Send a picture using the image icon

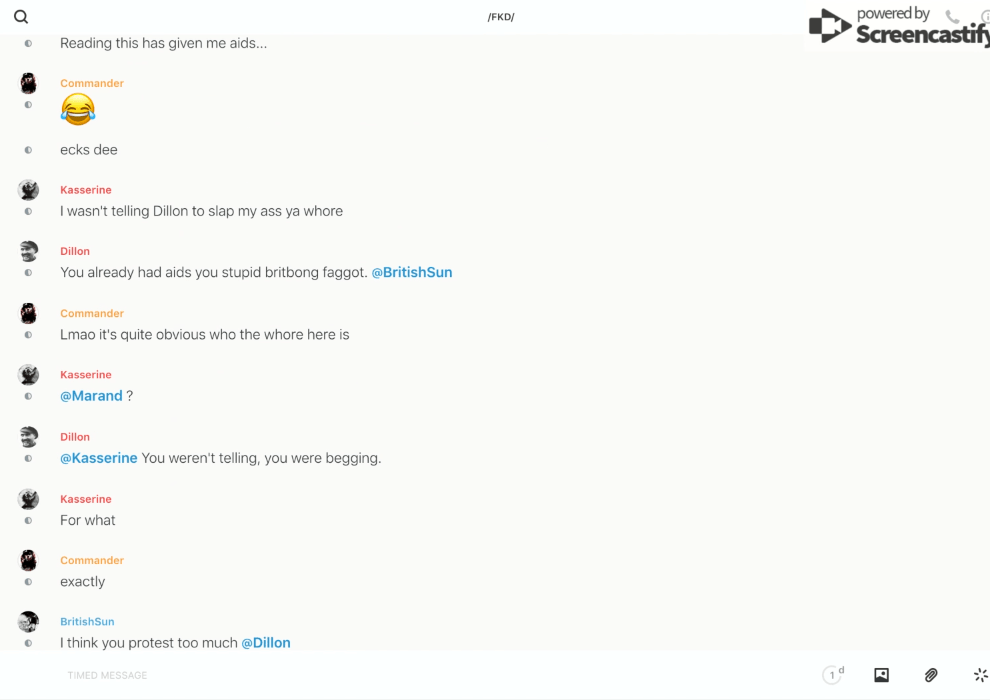coord(881,675)
